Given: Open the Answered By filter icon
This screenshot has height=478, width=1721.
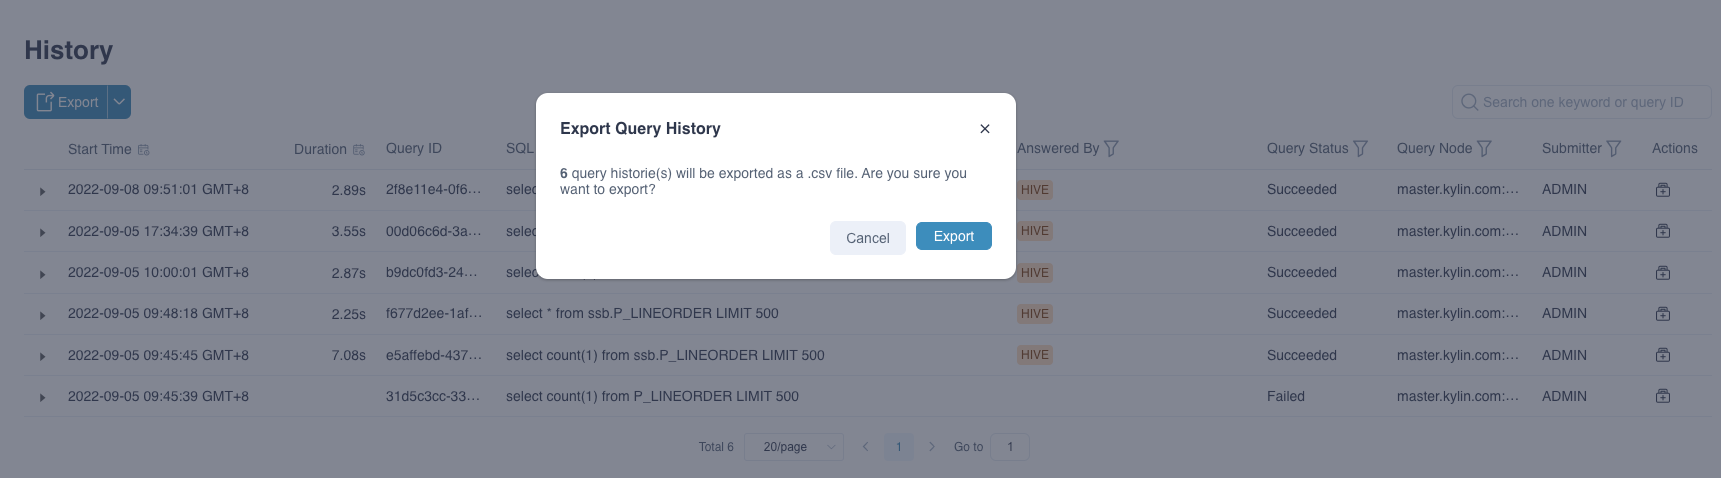Looking at the screenshot, I should (x=1111, y=149).
